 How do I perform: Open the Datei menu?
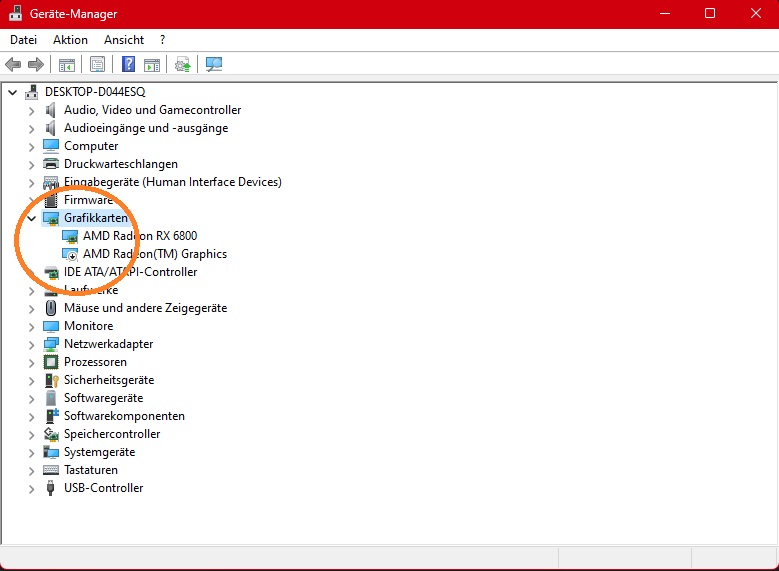pyautogui.click(x=23, y=40)
